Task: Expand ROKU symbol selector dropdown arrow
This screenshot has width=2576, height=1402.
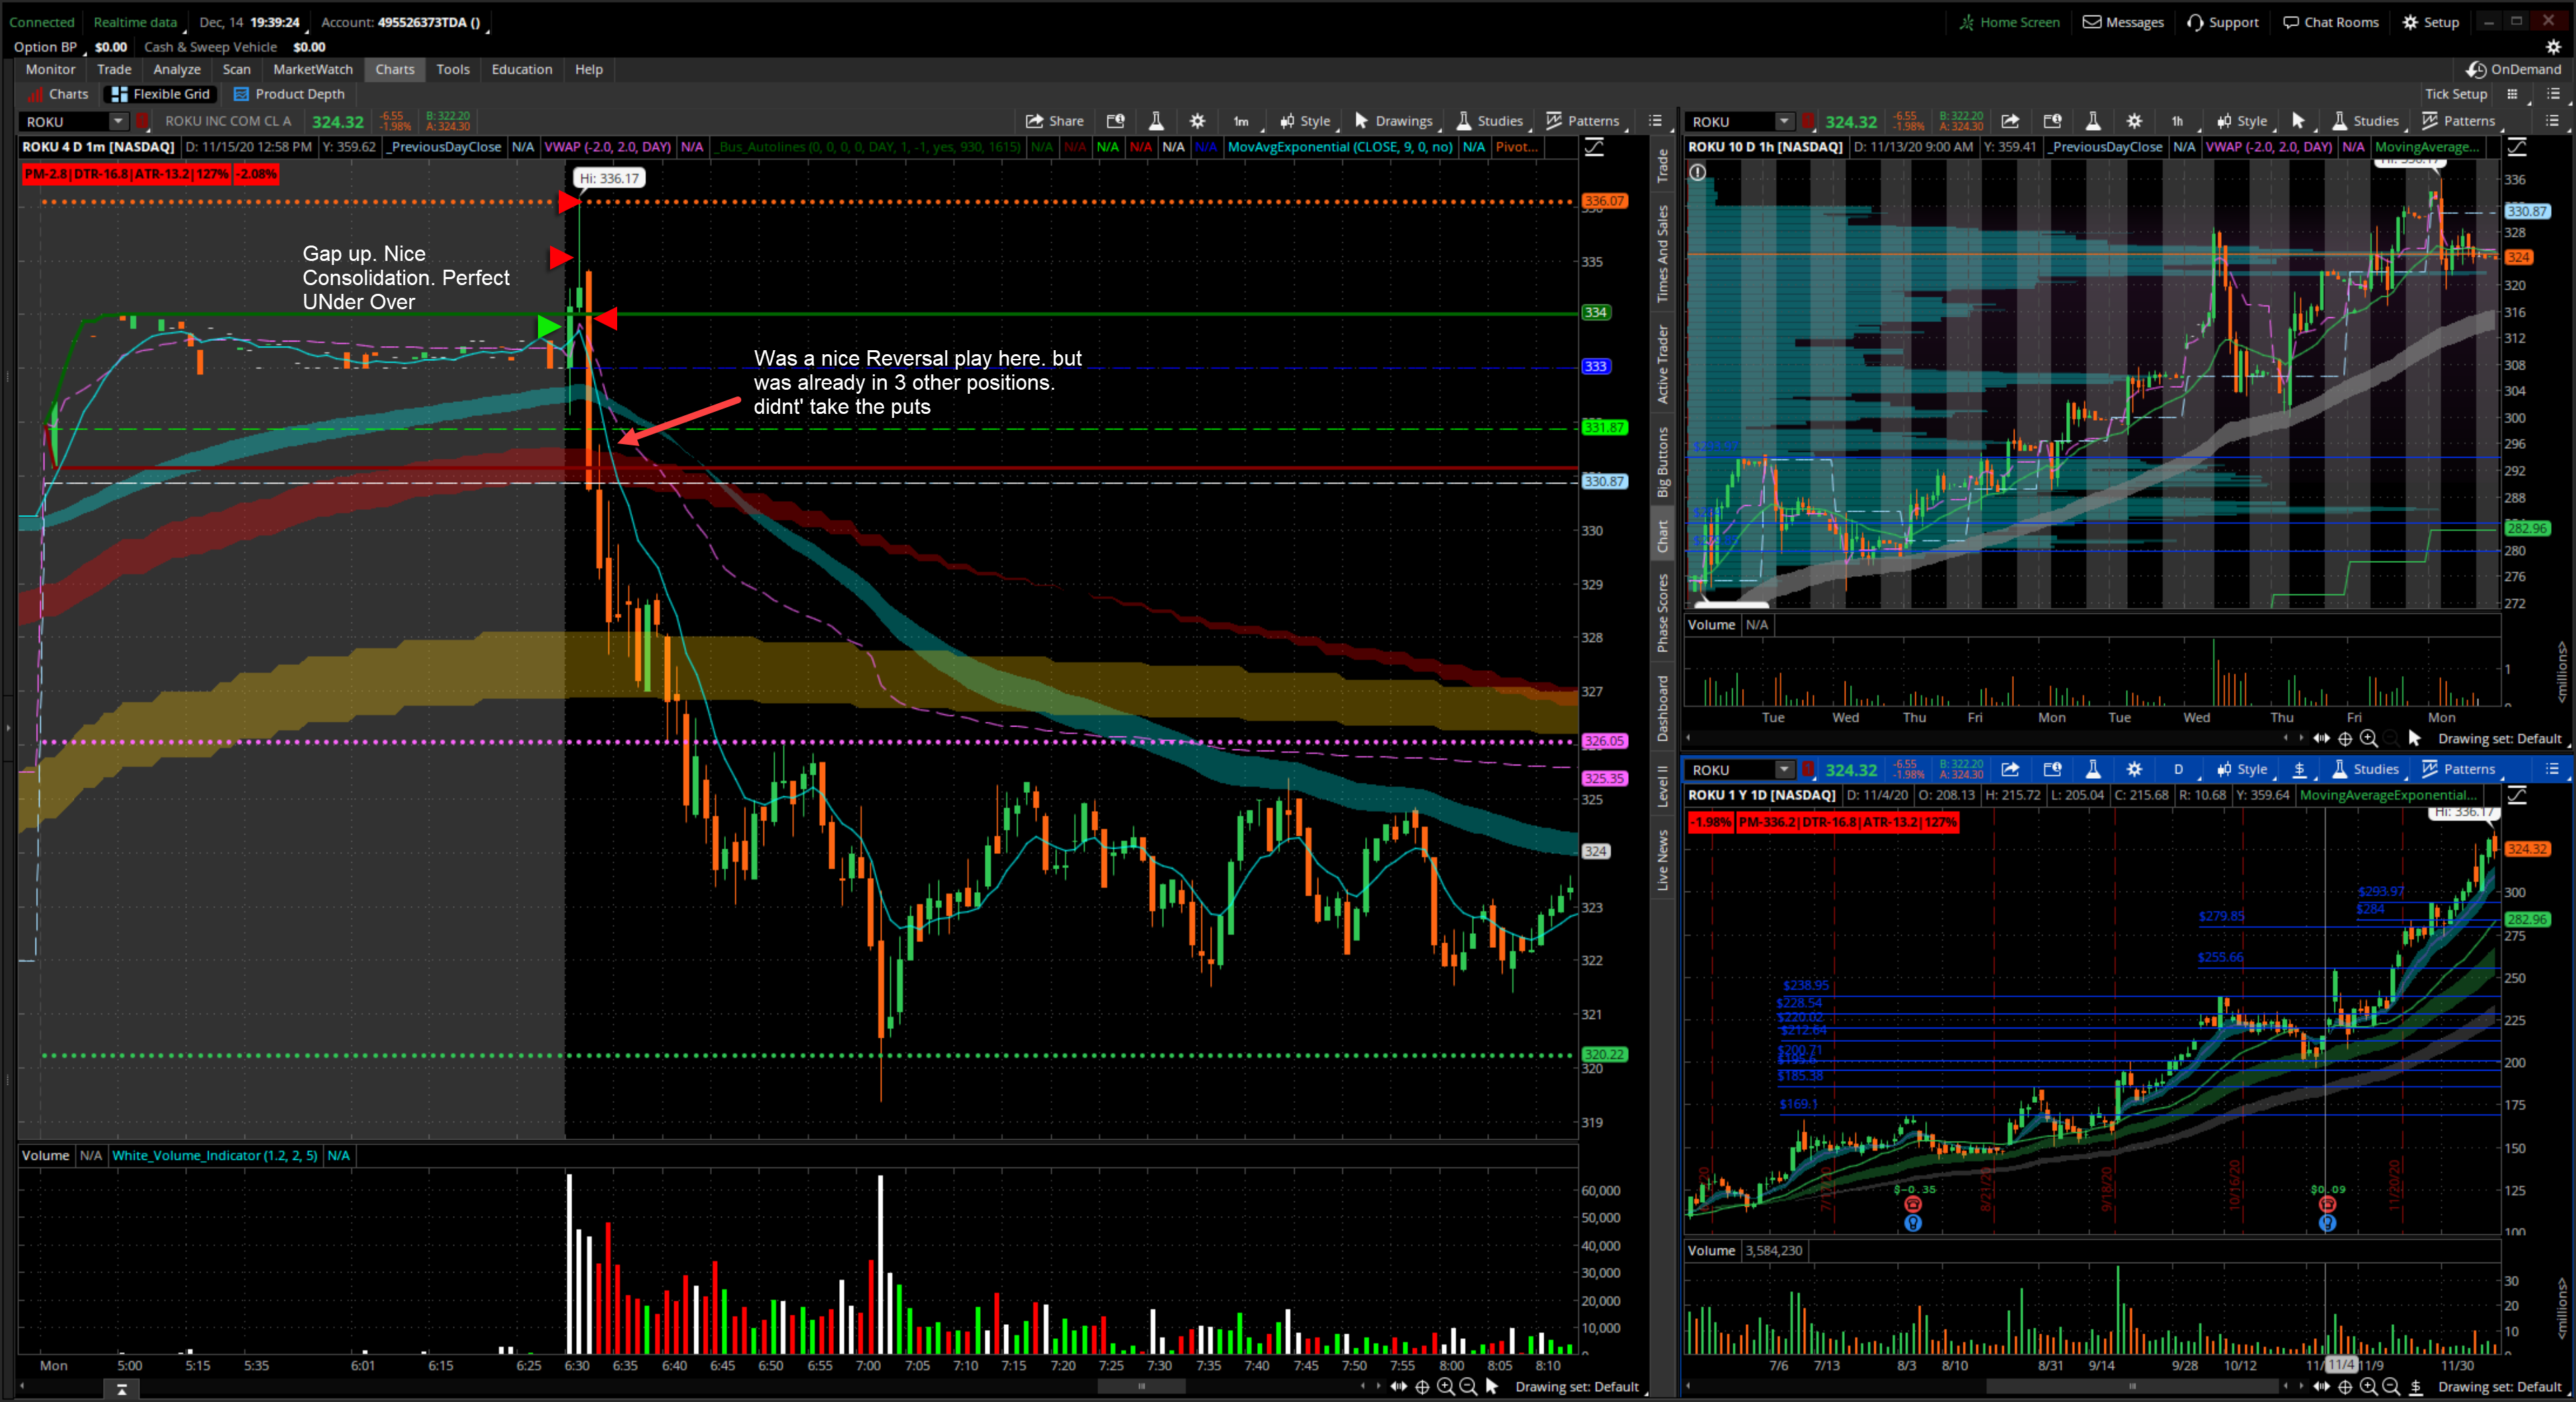Action: click(x=118, y=121)
